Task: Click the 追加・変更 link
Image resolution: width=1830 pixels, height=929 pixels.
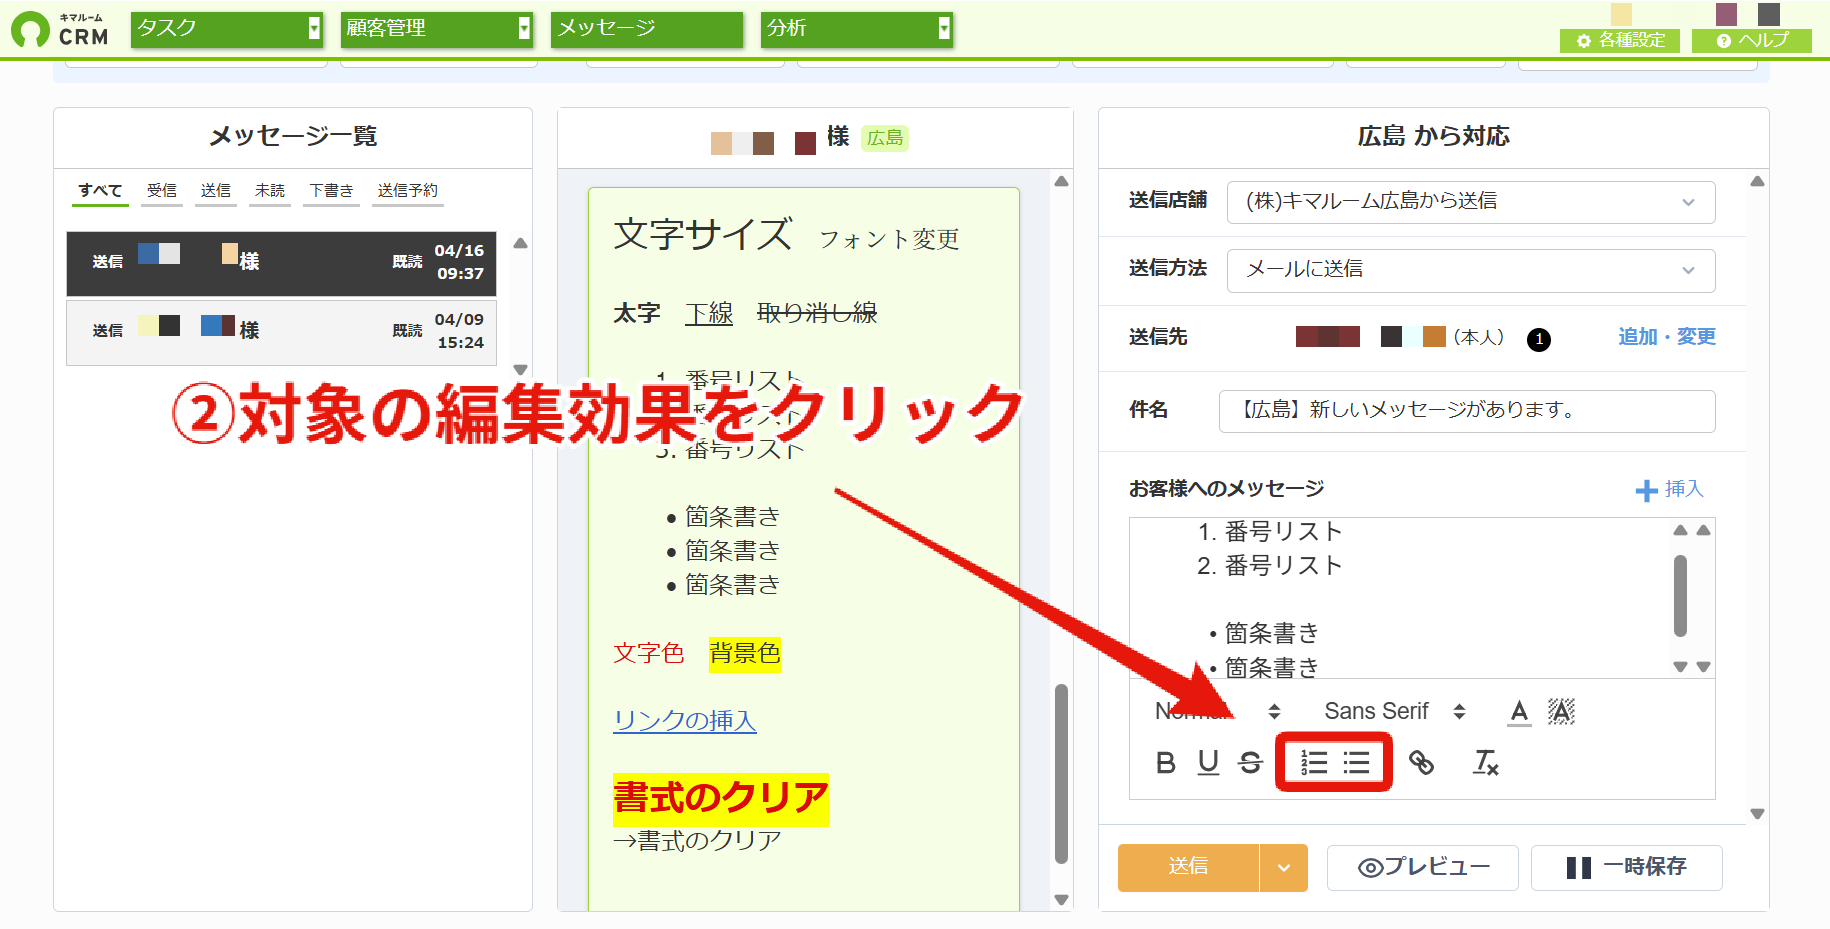Action: point(1667,337)
